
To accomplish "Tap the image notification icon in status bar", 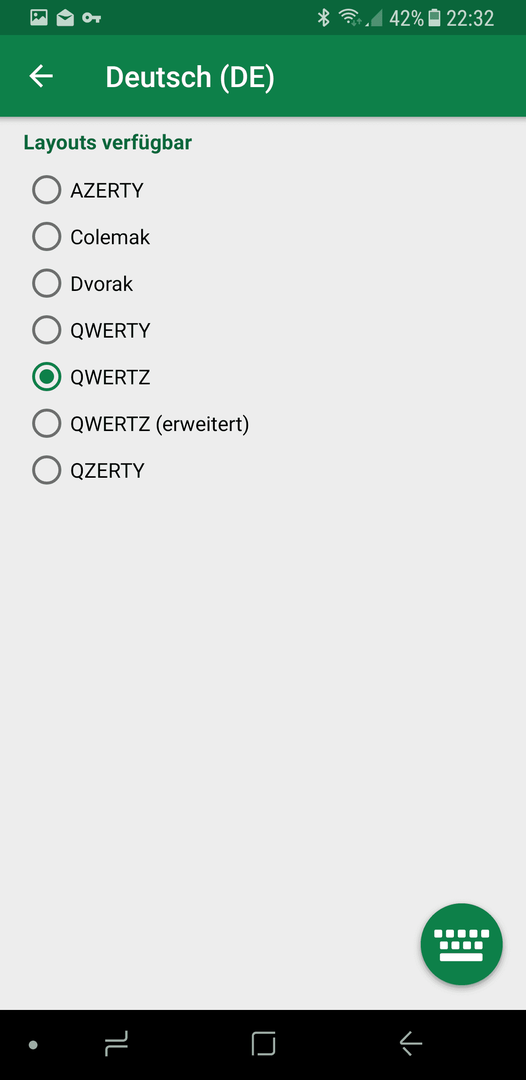I will pos(39,18).
